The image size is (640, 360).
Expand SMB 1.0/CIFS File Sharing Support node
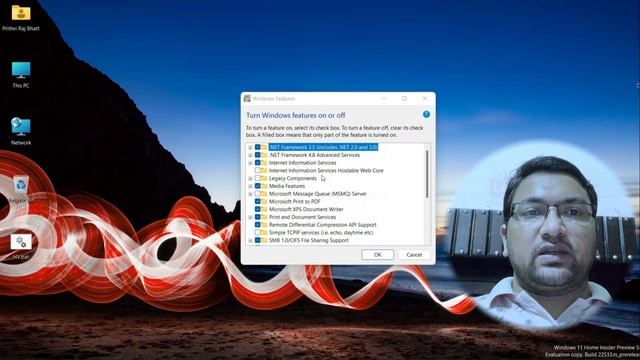coord(250,240)
